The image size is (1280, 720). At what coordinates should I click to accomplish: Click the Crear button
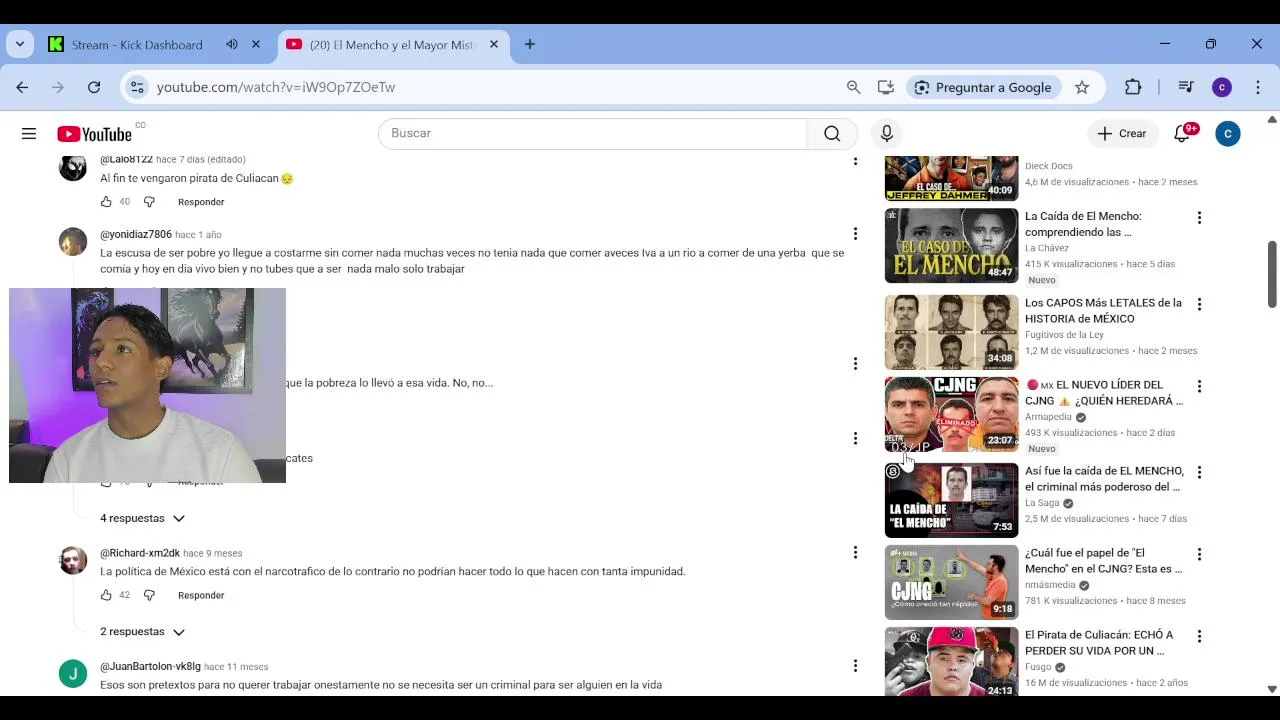pos(1122,133)
